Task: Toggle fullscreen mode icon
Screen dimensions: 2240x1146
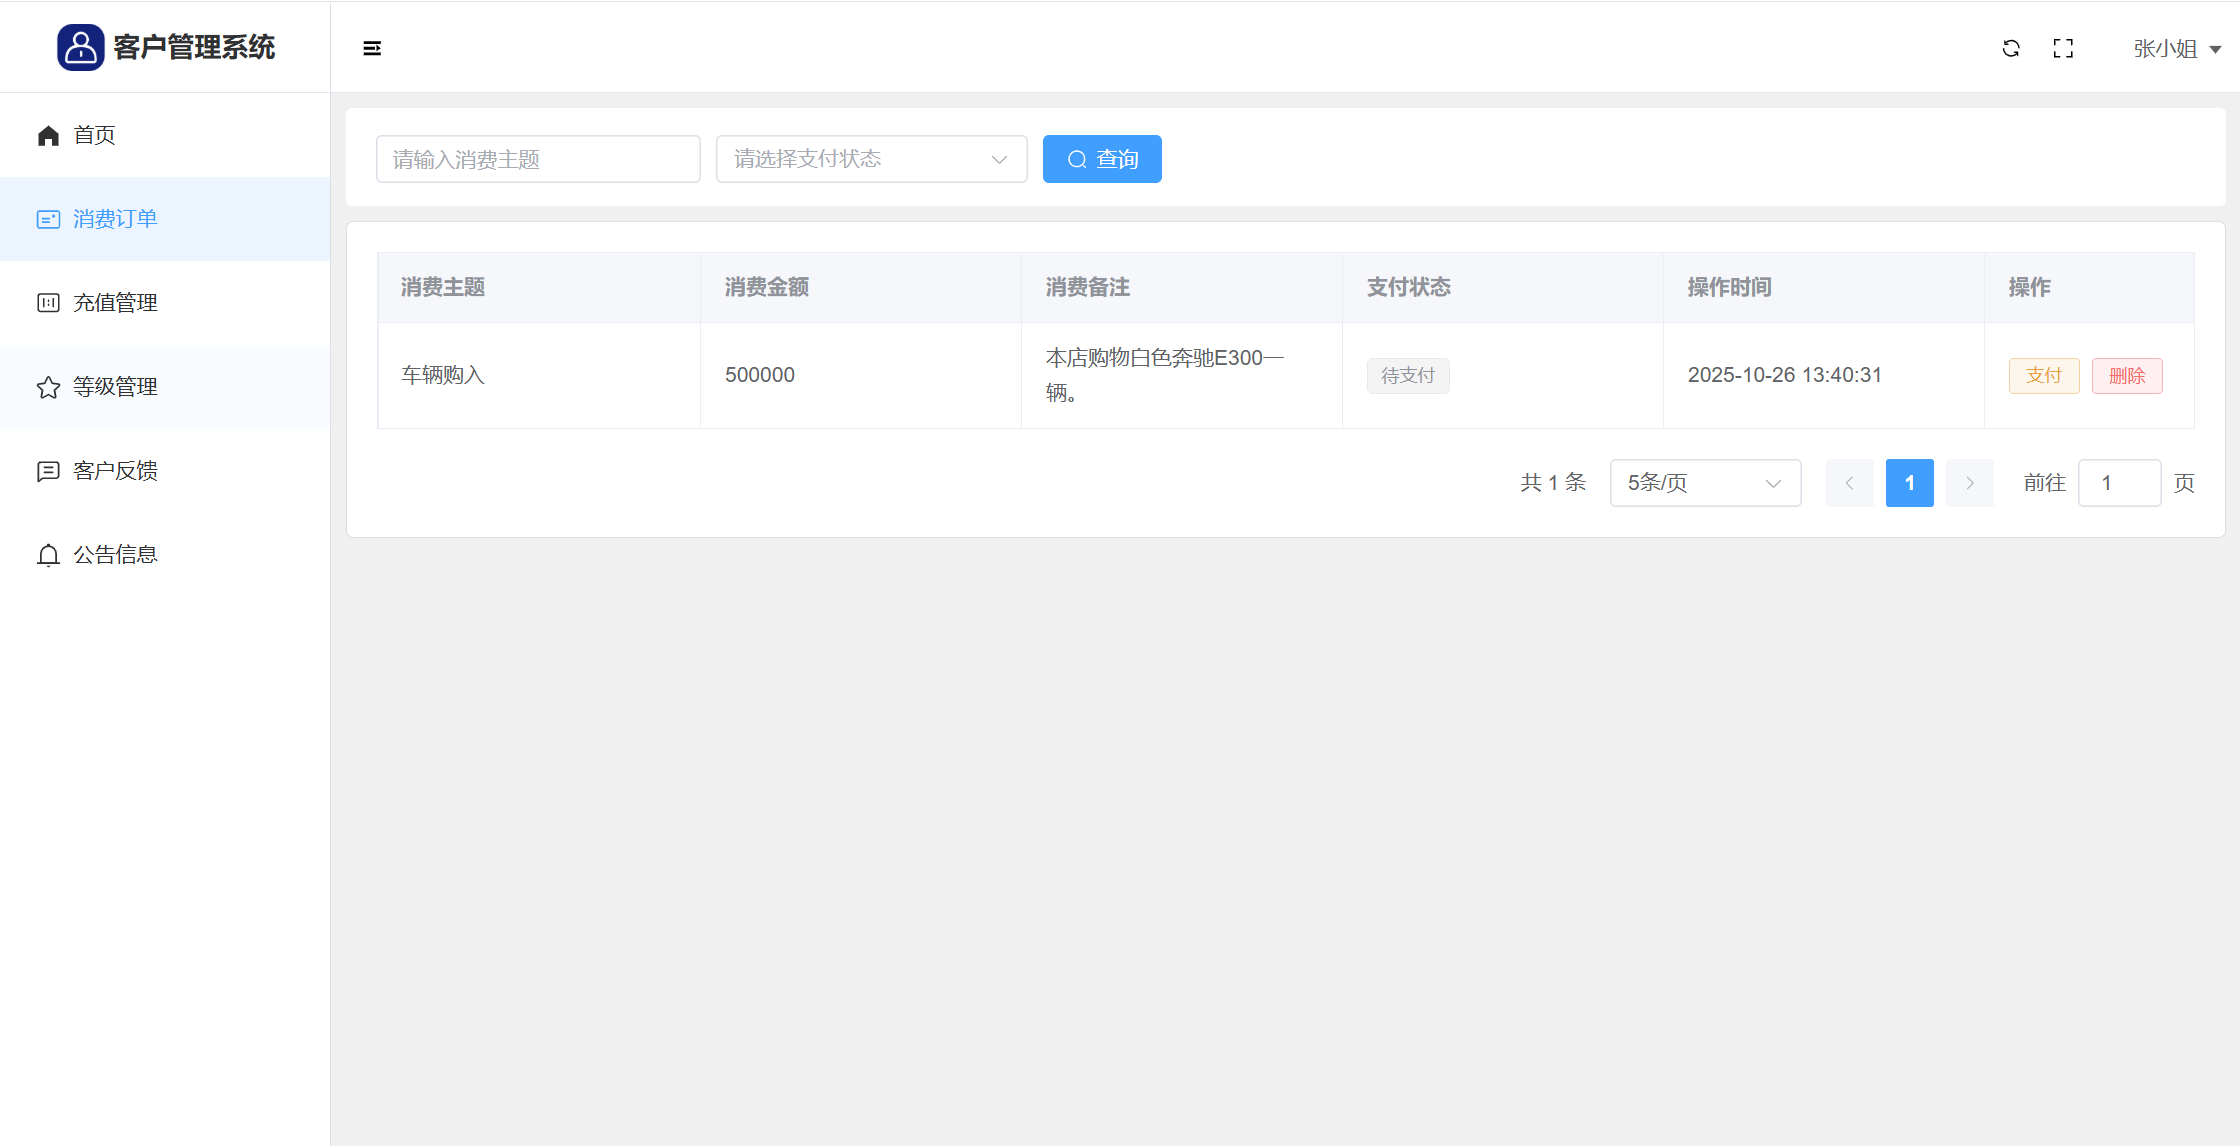Action: [x=2063, y=48]
